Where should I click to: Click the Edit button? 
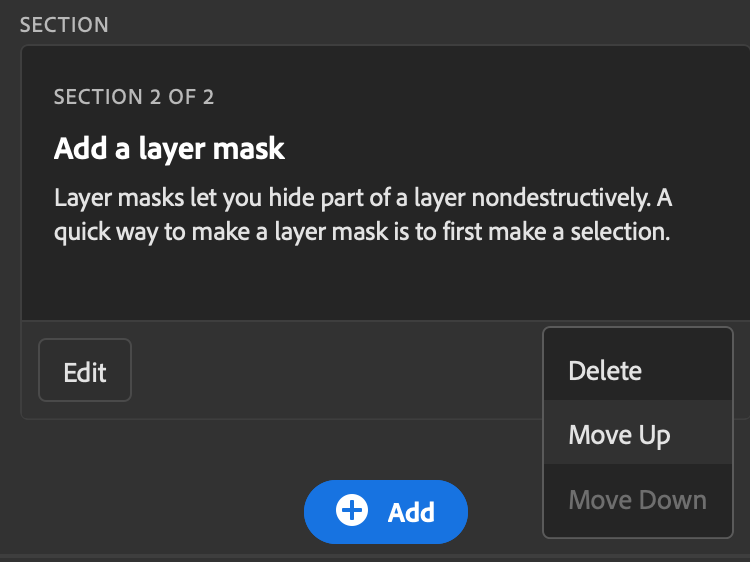85,372
